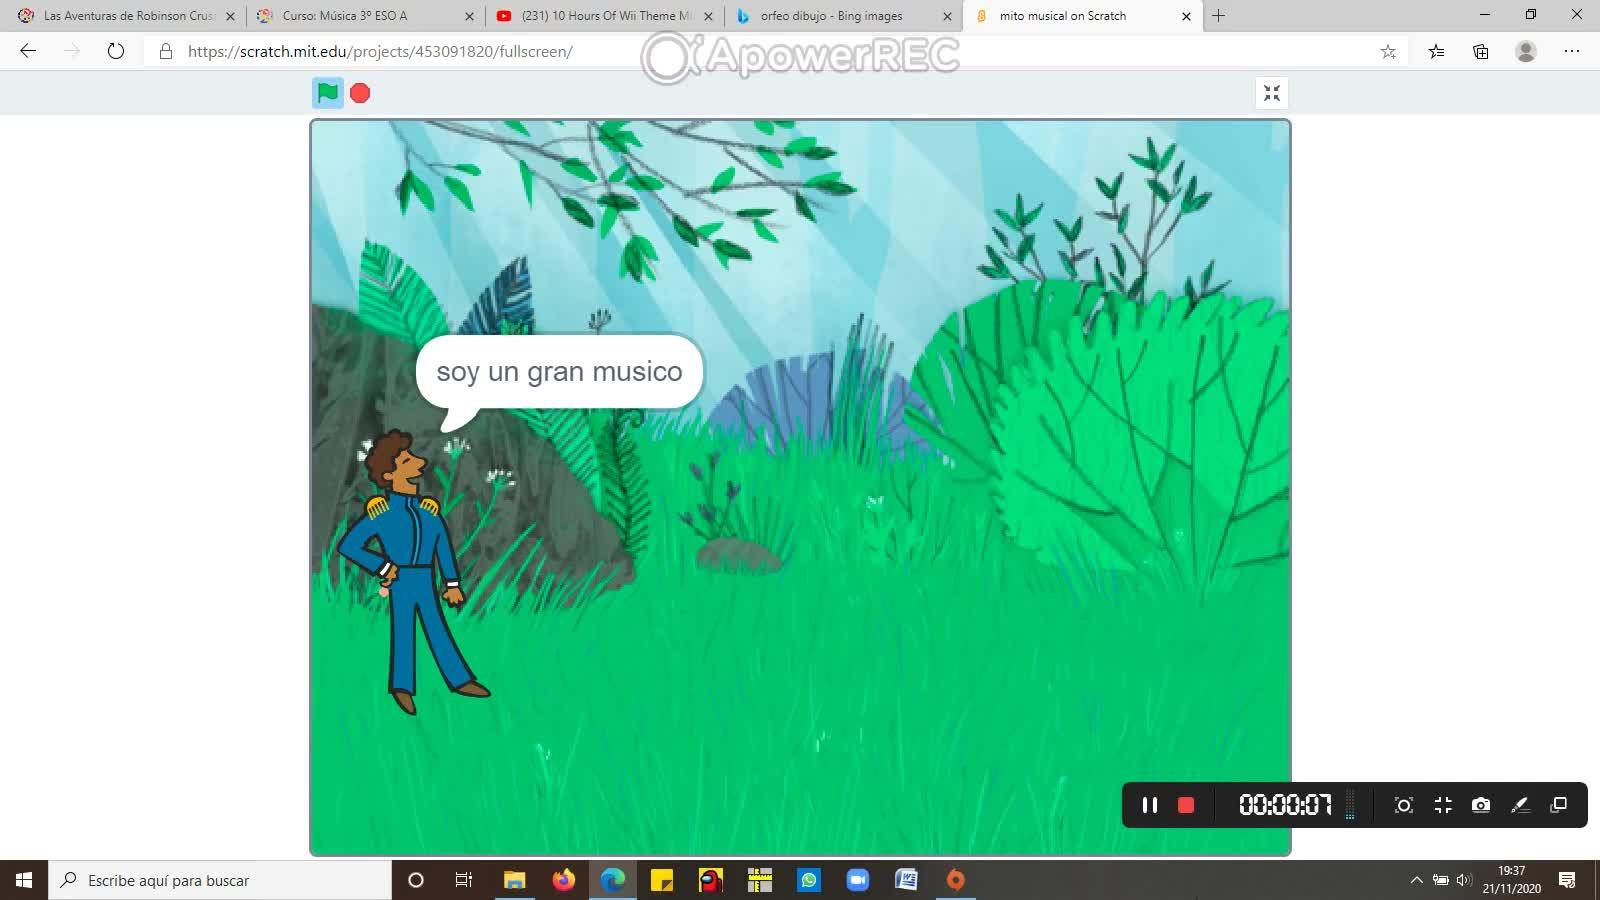Click the red stop sign button

pyautogui.click(x=360, y=93)
